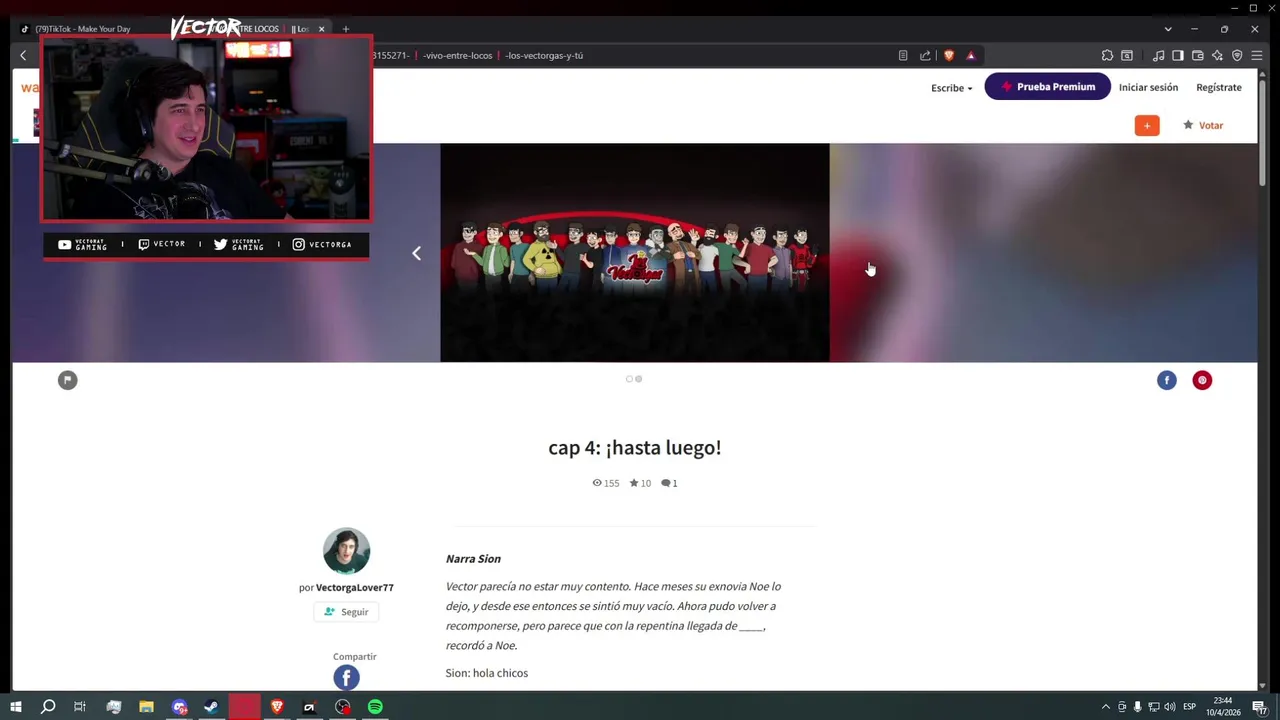This screenshot has width=1280, height=720.
Task: Close the ENTRE LOCOS browser tab
Action: tap(321, 29)
